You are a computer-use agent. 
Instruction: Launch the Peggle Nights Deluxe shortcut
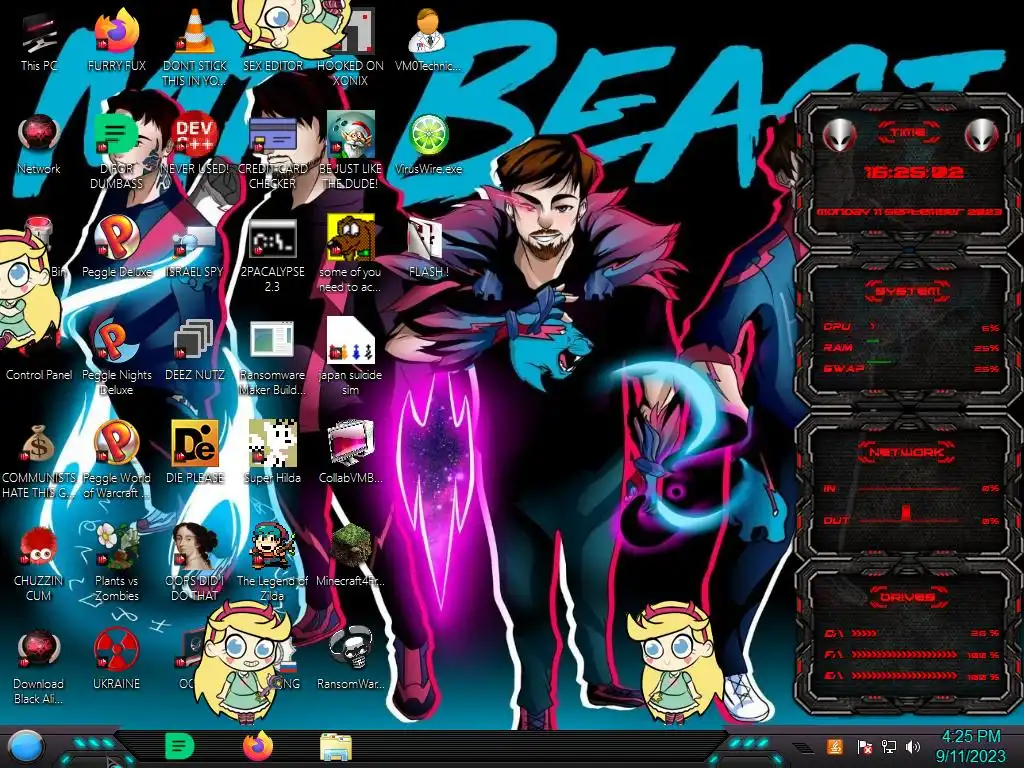click(x=117, y=358)
